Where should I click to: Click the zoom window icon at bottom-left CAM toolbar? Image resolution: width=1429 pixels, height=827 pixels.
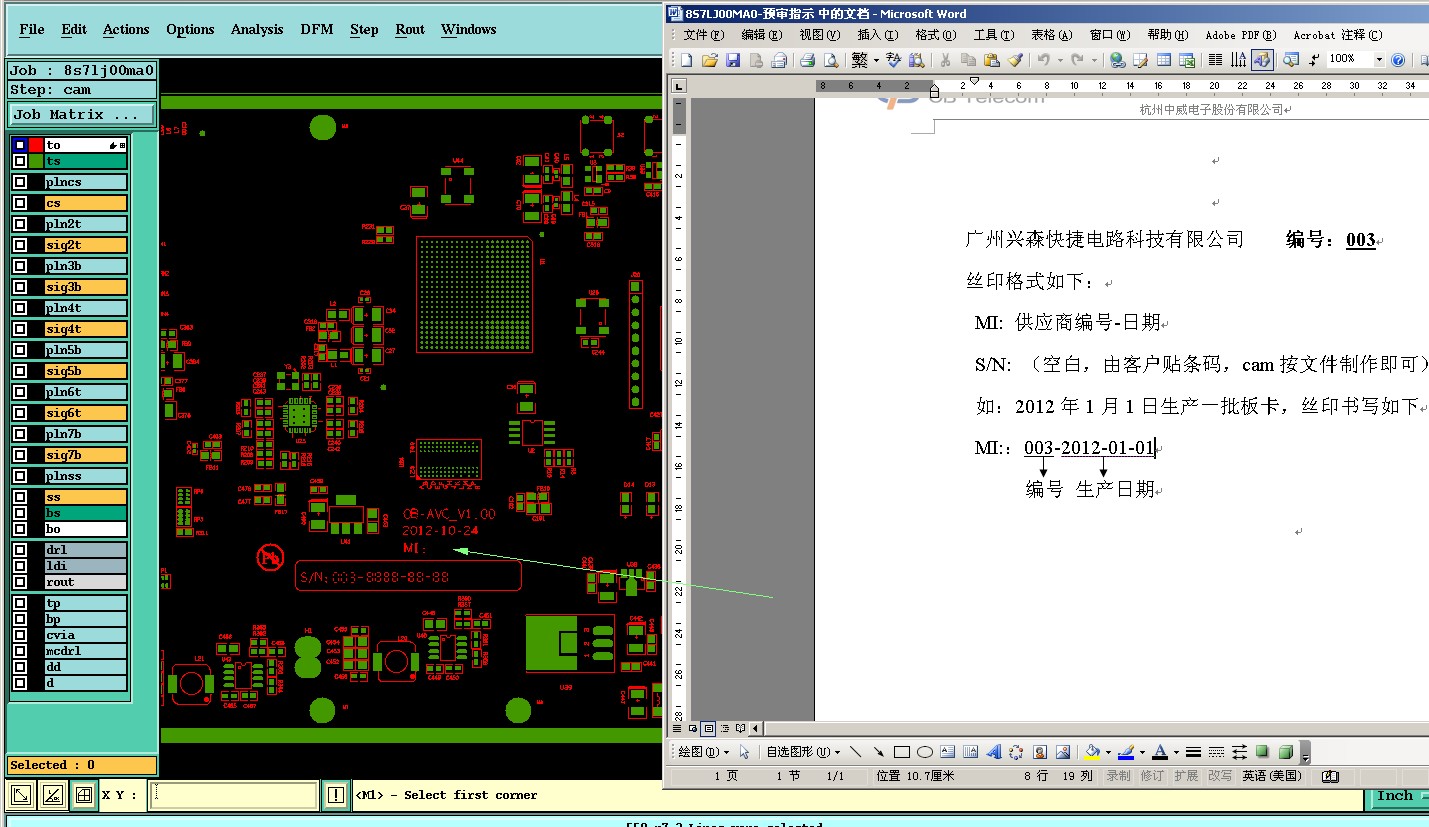(20, 795)
